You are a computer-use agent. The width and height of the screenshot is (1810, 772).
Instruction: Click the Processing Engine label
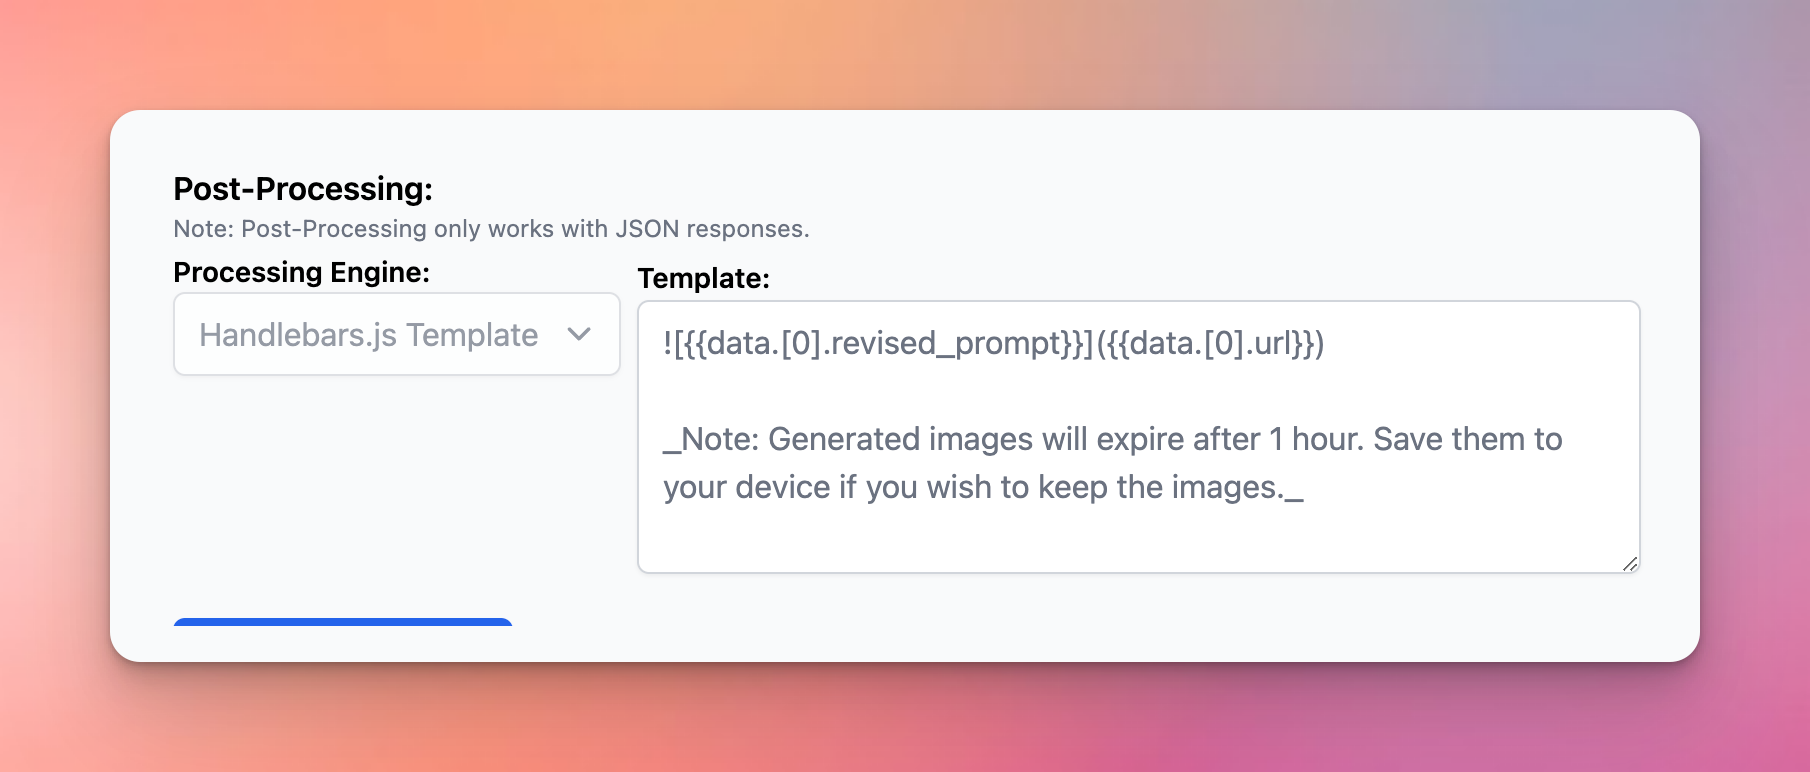pyautogui.click(x=301, y=272)
